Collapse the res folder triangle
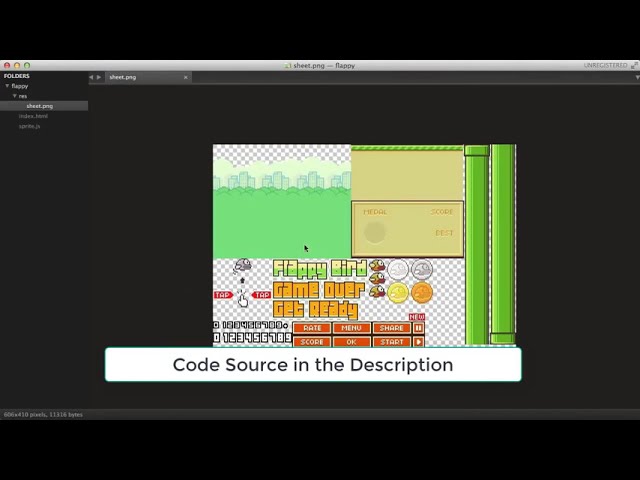 [x=15, y=96]
